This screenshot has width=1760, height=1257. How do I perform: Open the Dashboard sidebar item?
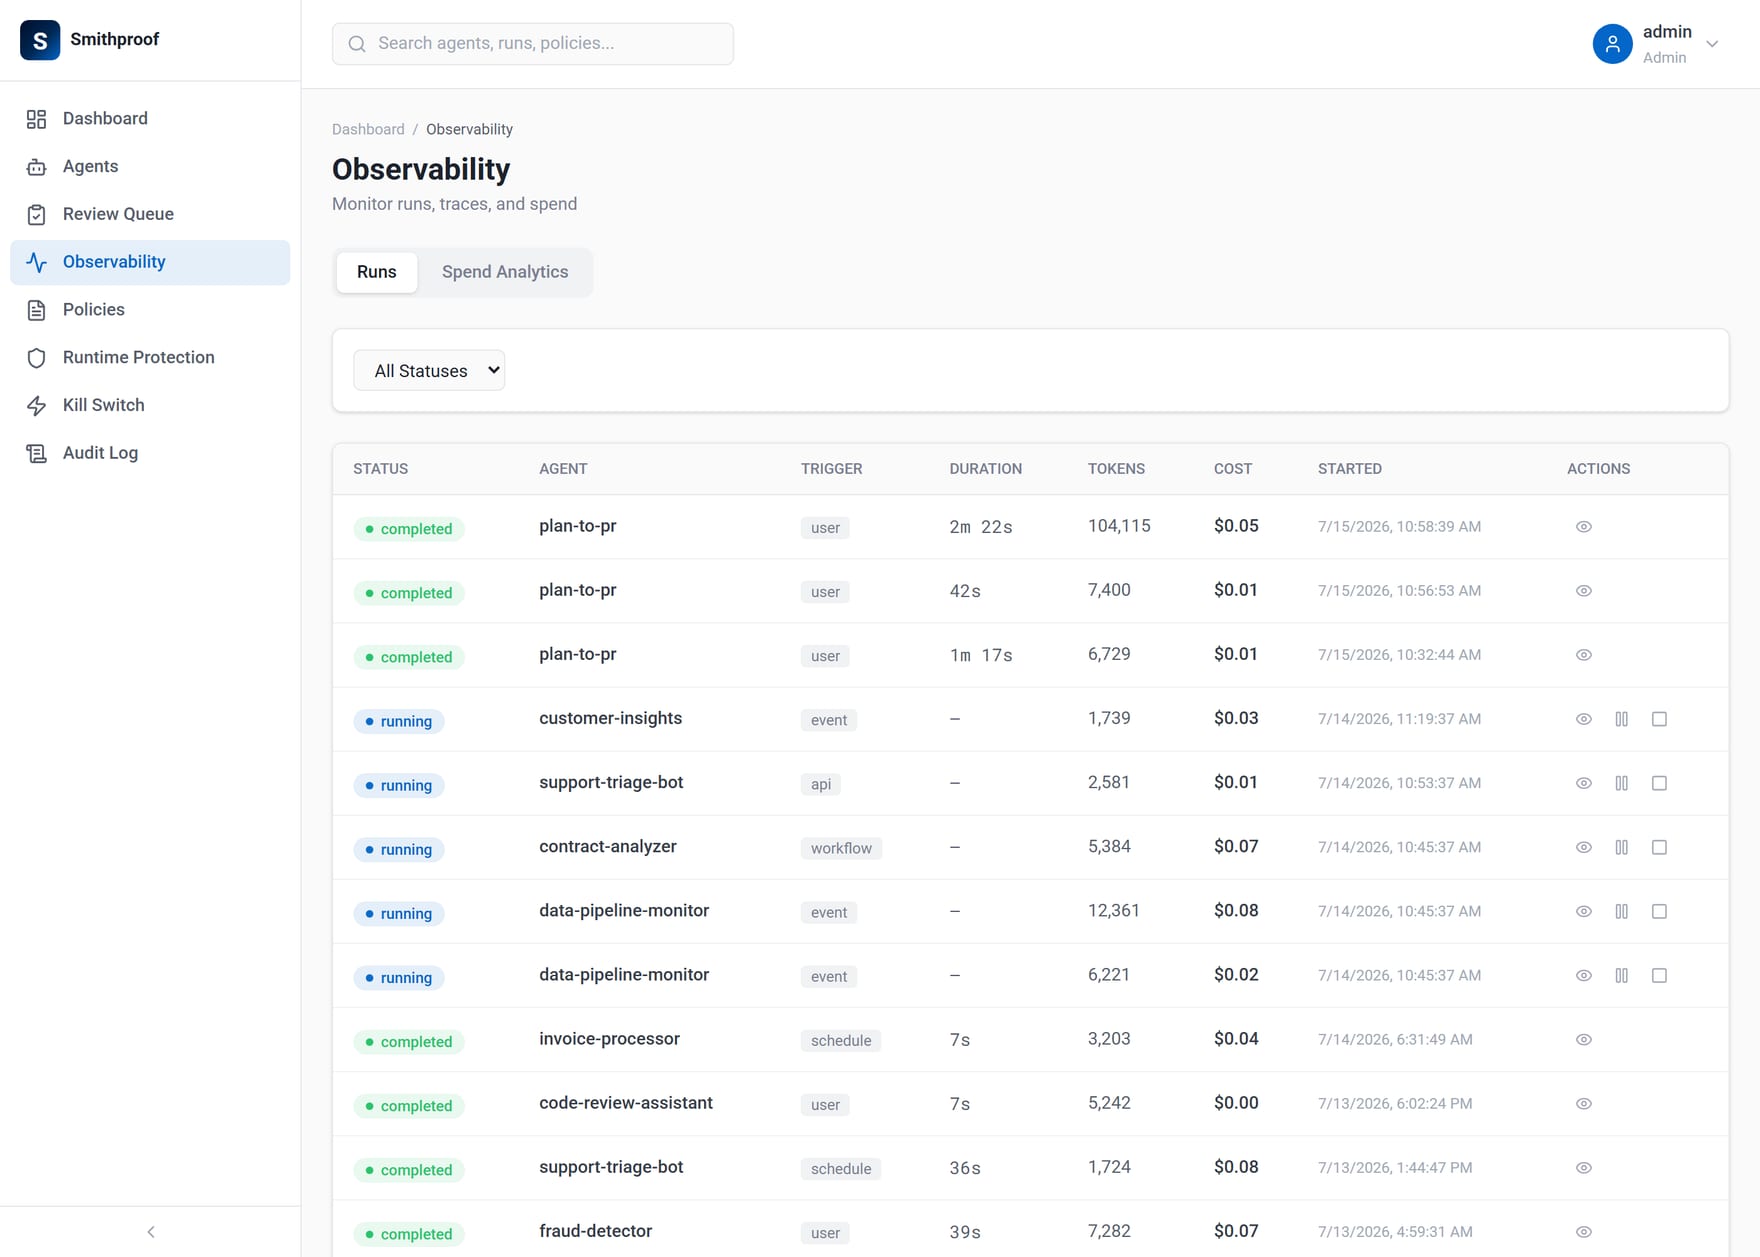pos(150,119)
